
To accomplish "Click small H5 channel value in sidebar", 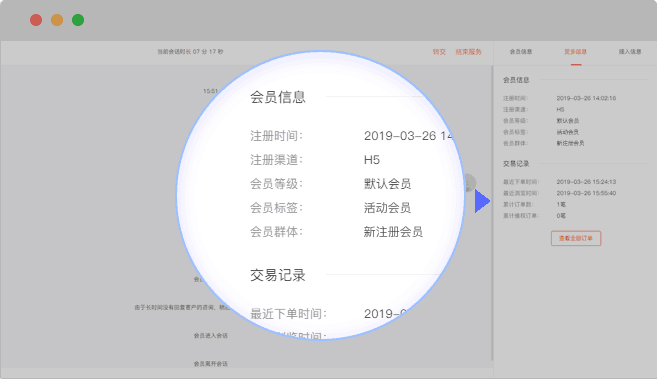I will 560,110.
